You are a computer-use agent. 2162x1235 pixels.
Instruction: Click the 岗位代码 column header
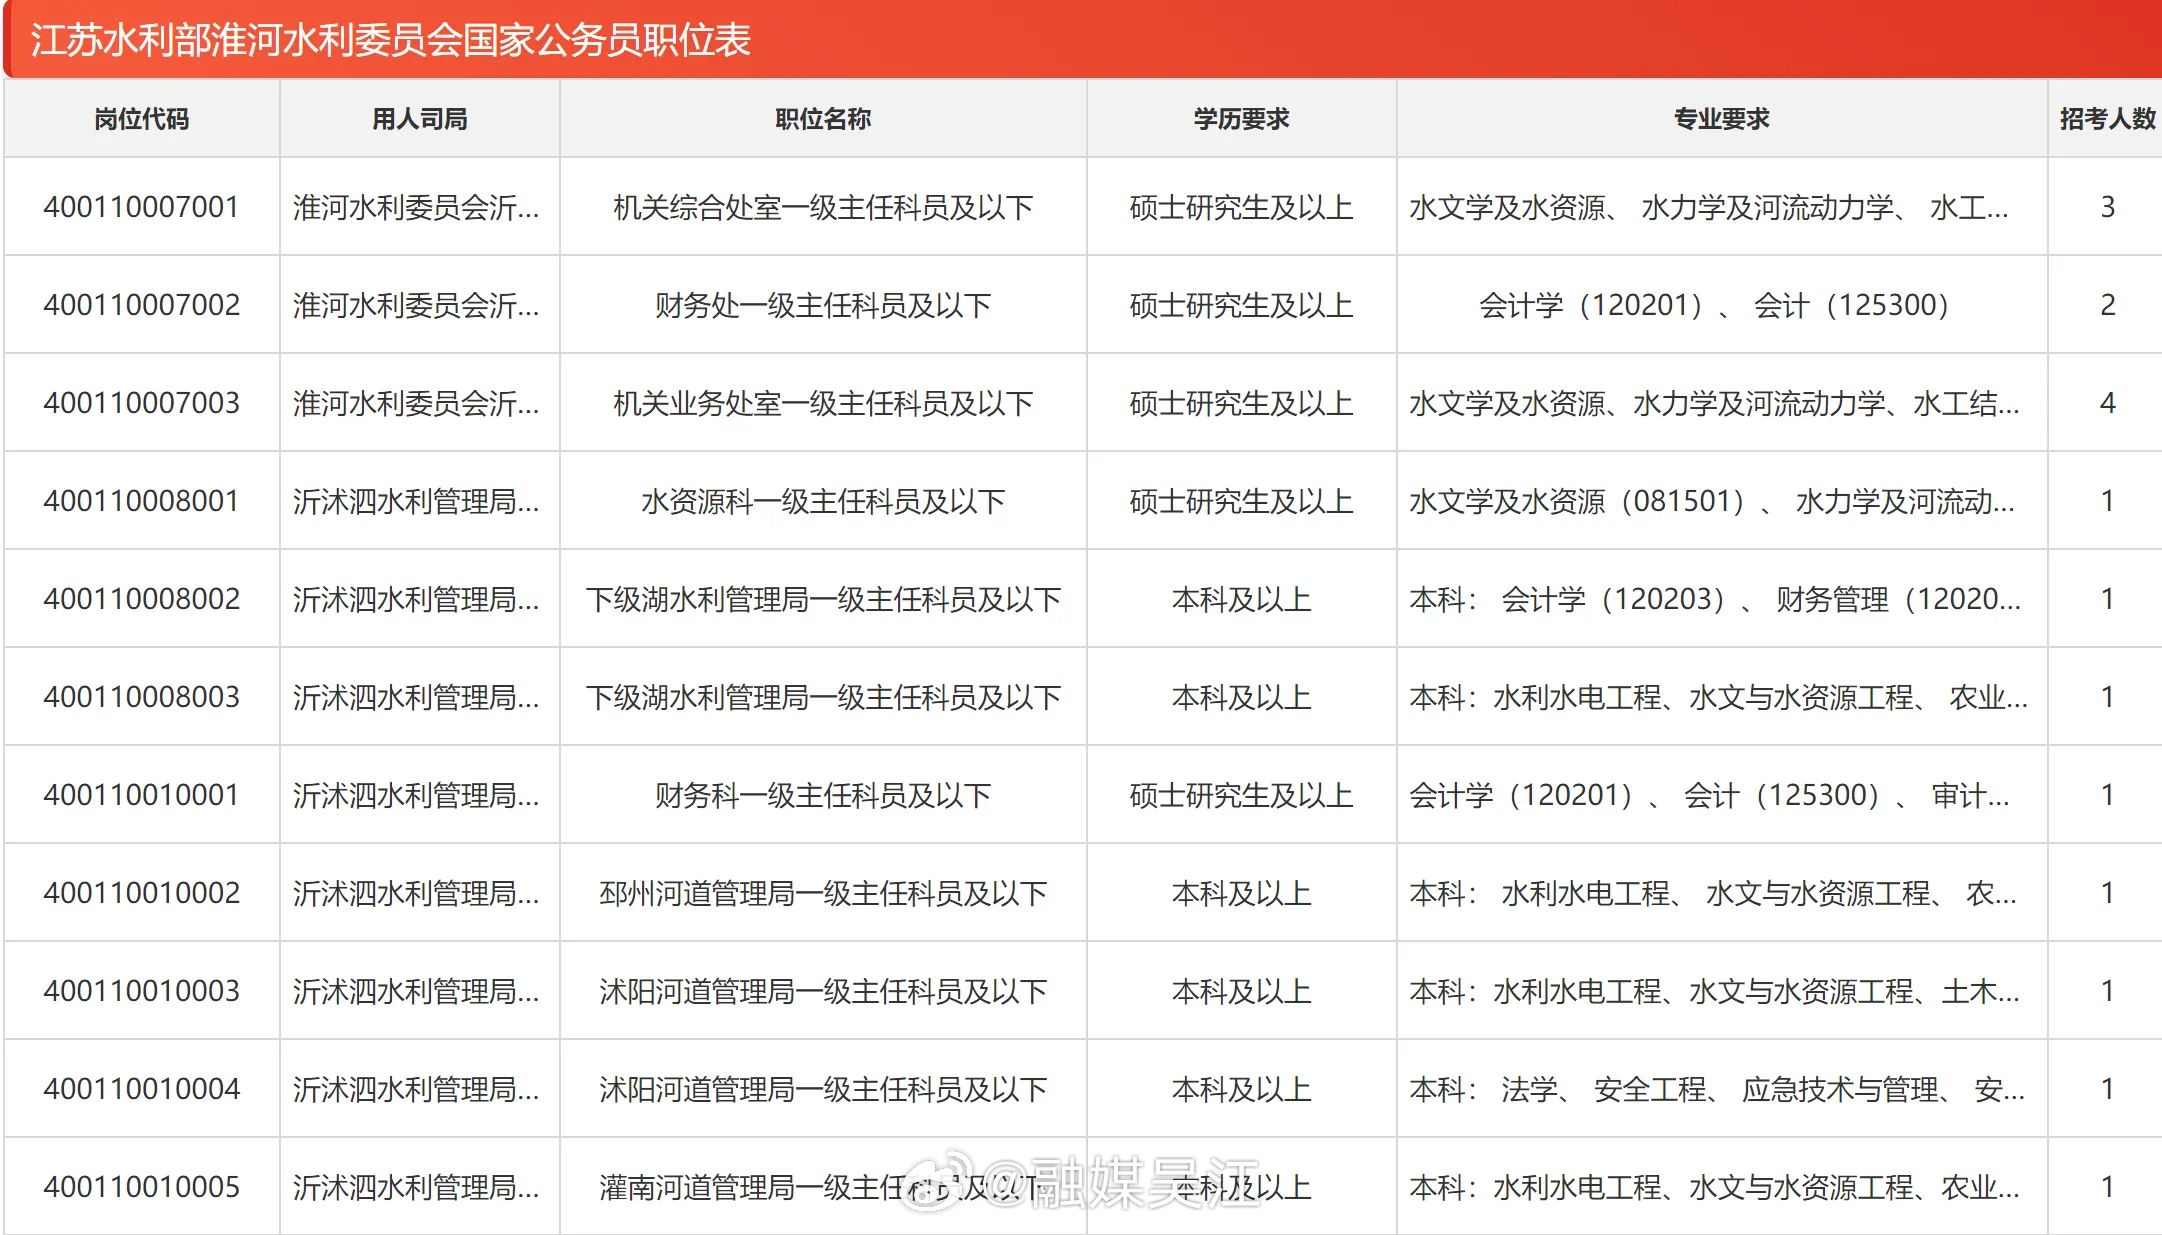(142, 119)
